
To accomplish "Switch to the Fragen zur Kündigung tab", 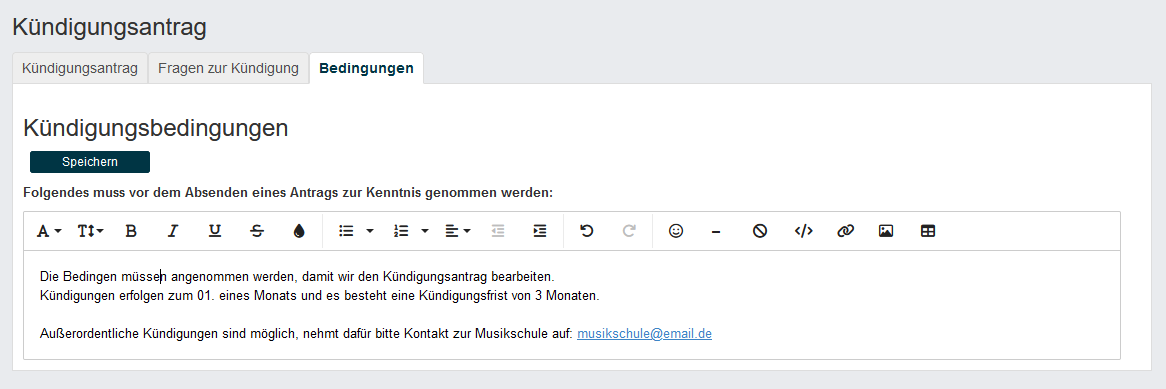I will (228, 68).
